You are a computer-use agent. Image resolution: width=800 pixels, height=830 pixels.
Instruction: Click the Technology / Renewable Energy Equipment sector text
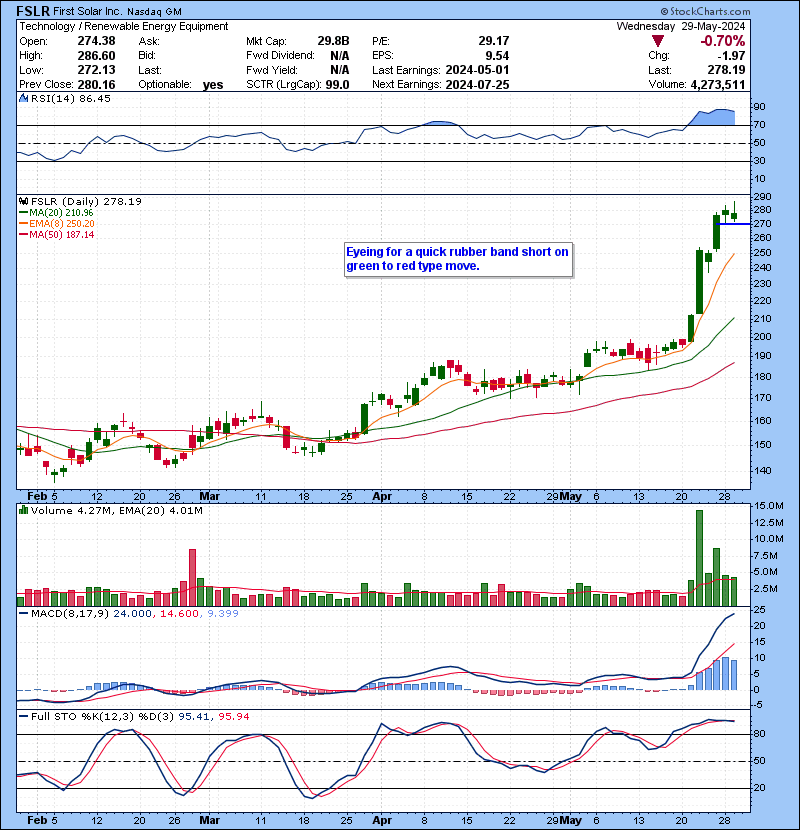[124, 26]
